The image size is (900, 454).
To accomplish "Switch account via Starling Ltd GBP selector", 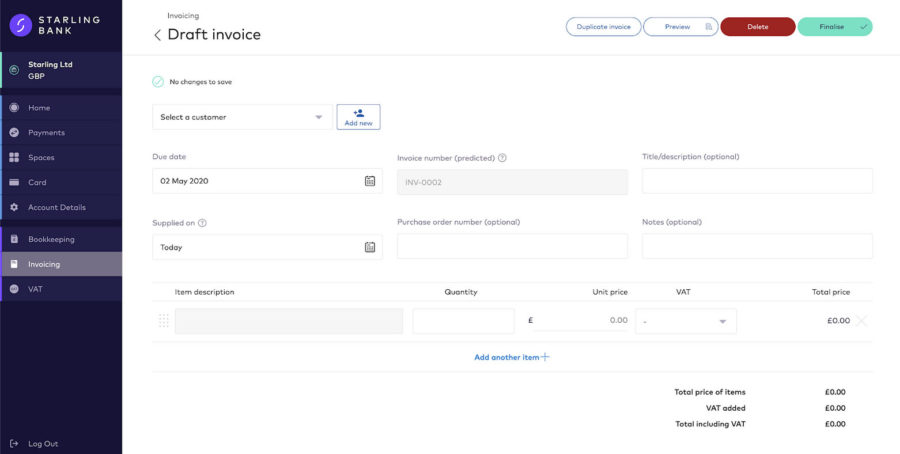I will 60,70.
